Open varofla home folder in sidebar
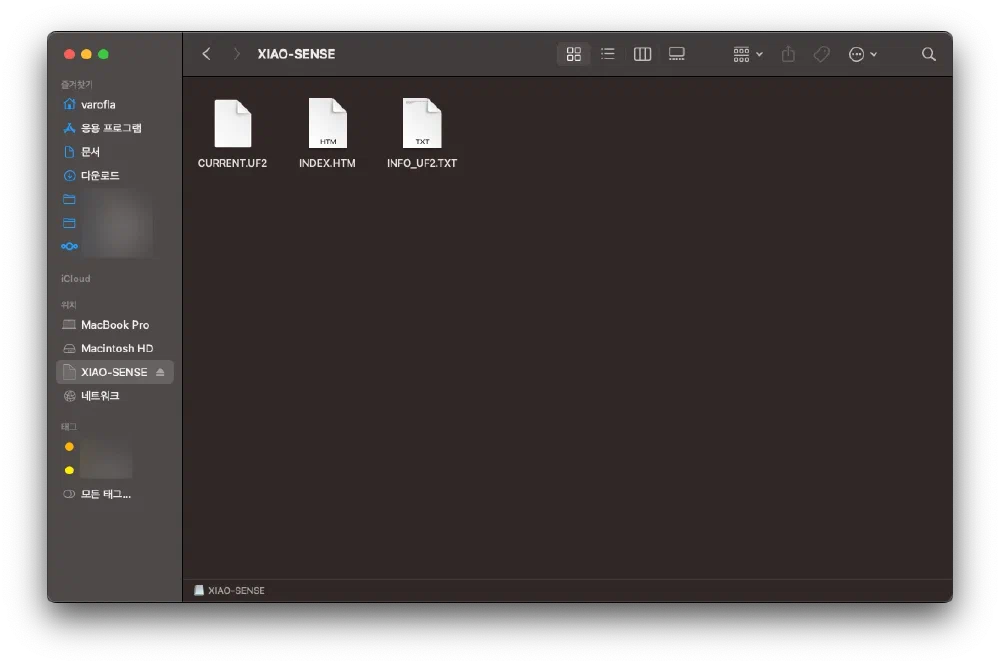Image resolution: width=1000 pixels, height=665 pixels. (x=98, y=104)
